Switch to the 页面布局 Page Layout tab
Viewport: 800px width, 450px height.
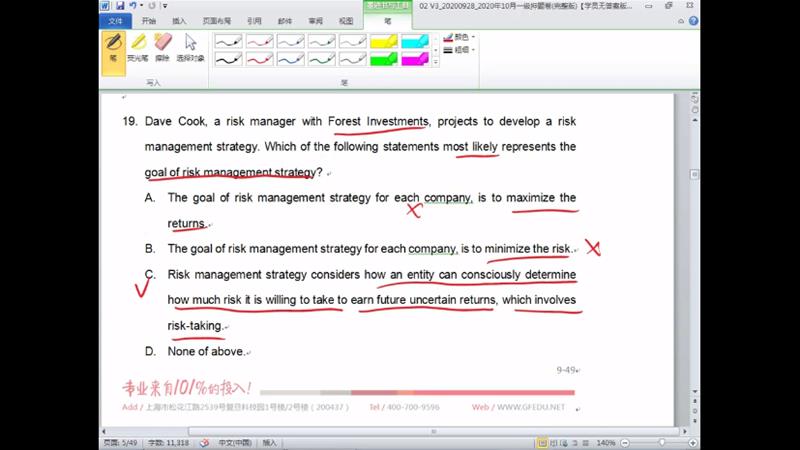[x=215, y=20]
